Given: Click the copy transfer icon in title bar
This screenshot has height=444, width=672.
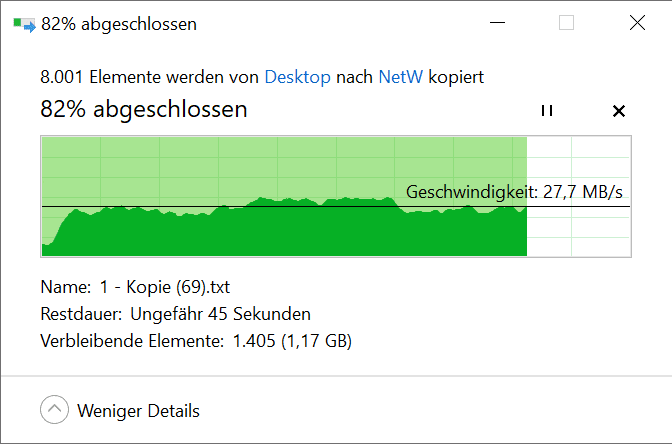Looking at the screenshot, I should coord(24,24).
